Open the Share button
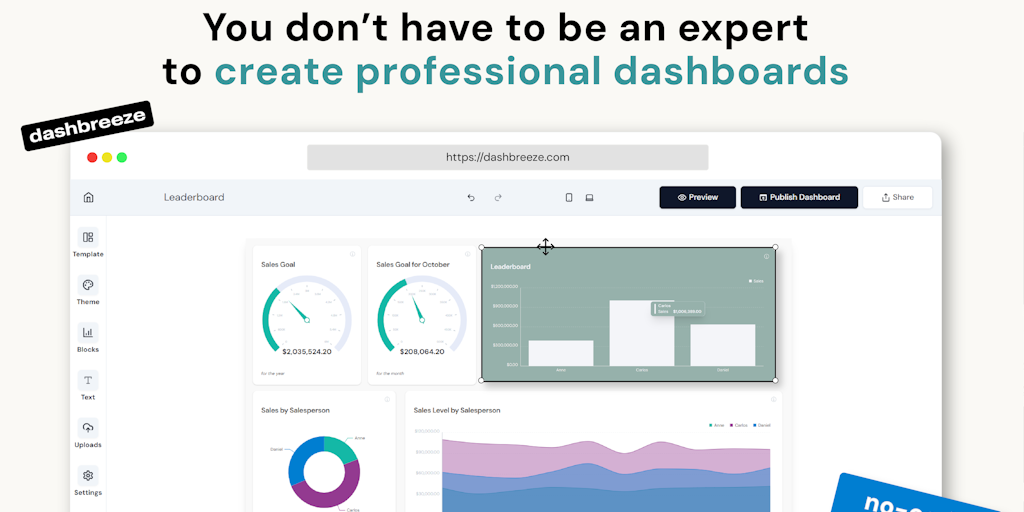 (897, 197)
